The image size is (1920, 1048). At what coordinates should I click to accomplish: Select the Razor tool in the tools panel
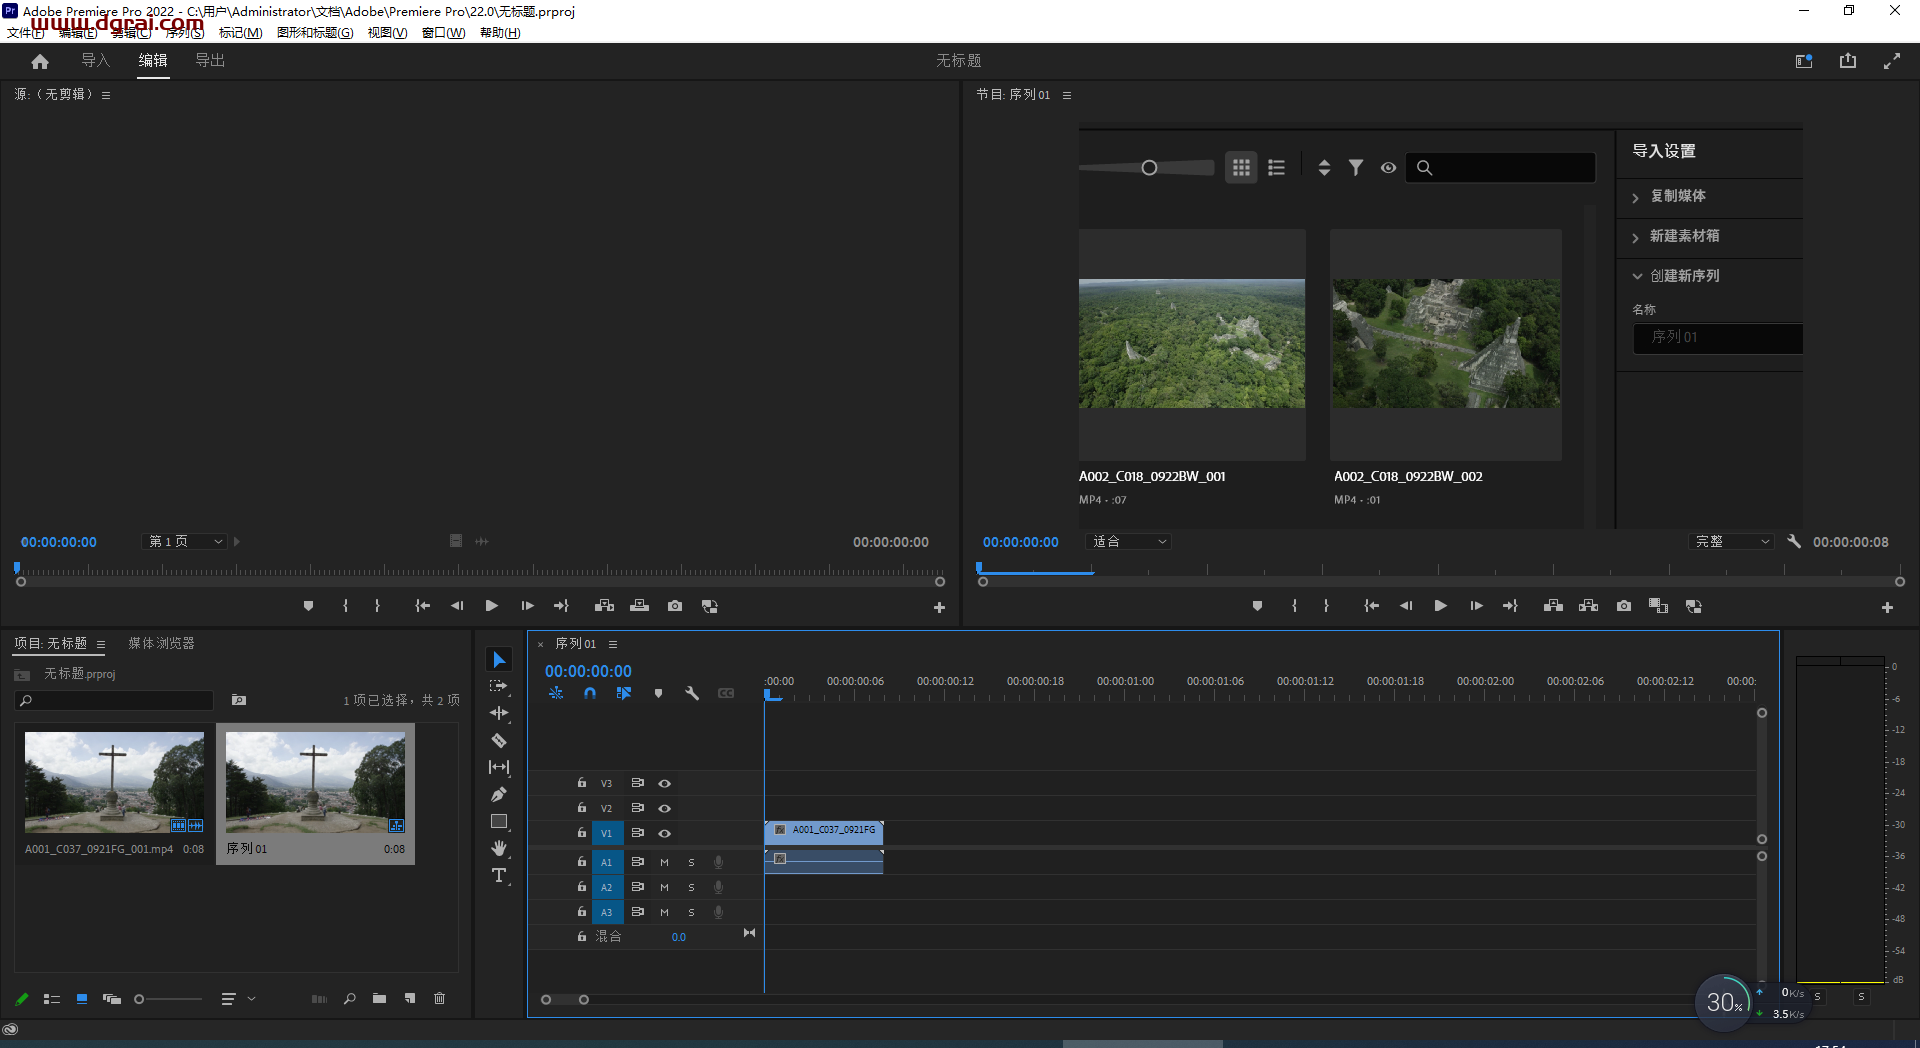[x=499, y=740]
